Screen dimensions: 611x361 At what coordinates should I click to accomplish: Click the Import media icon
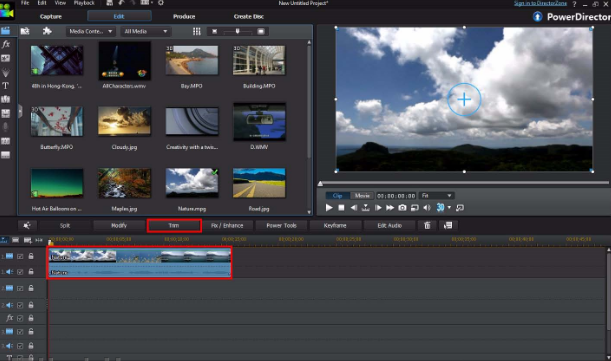click(25, 31)
